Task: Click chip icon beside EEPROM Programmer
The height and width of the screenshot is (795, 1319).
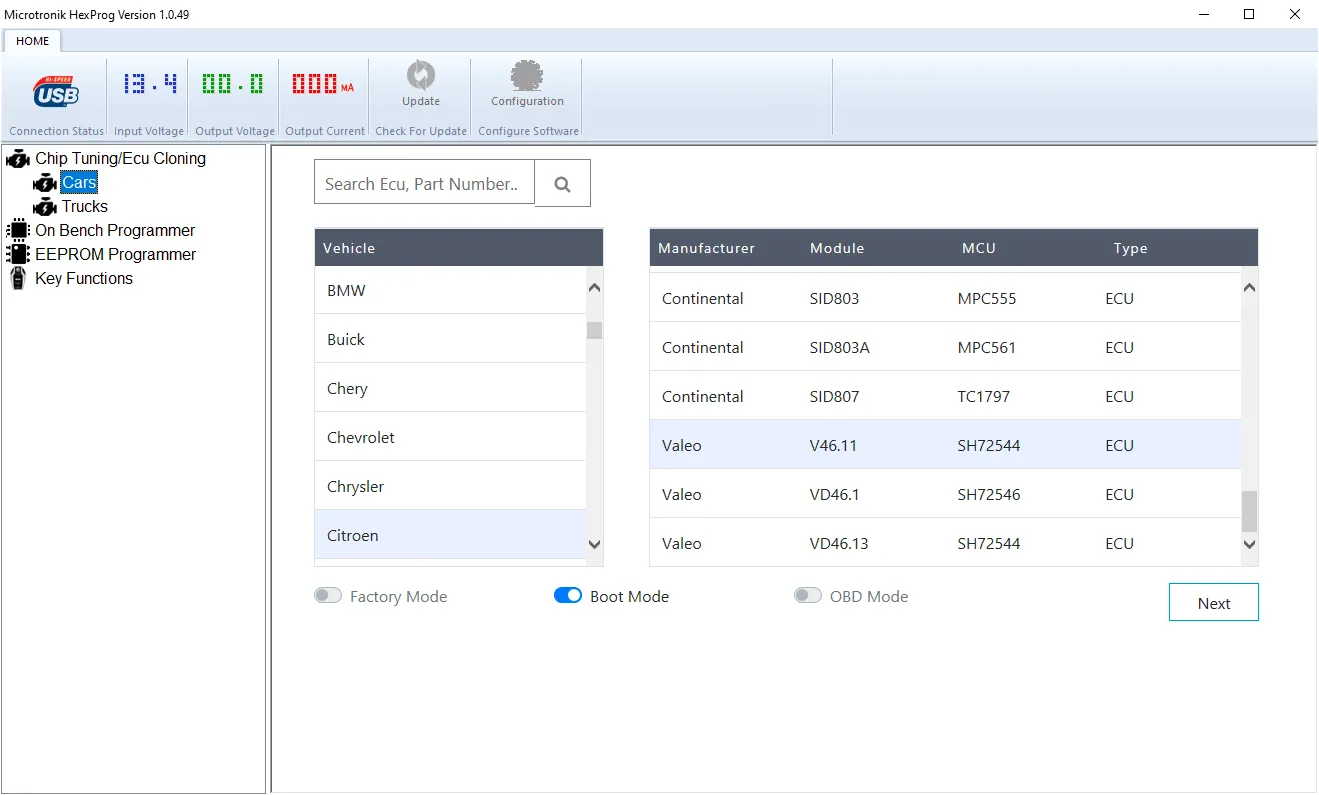Action: 18,254
